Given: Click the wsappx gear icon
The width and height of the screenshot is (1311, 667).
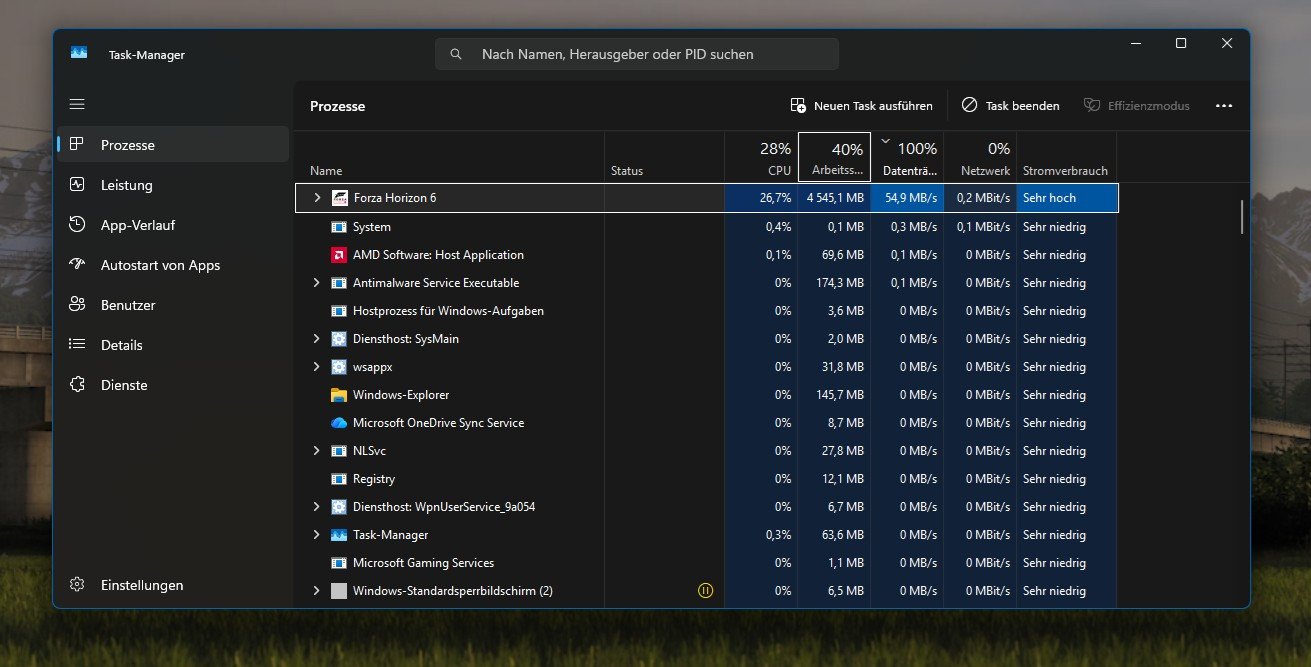Looking at the screenshot, I should coord(338,367).
